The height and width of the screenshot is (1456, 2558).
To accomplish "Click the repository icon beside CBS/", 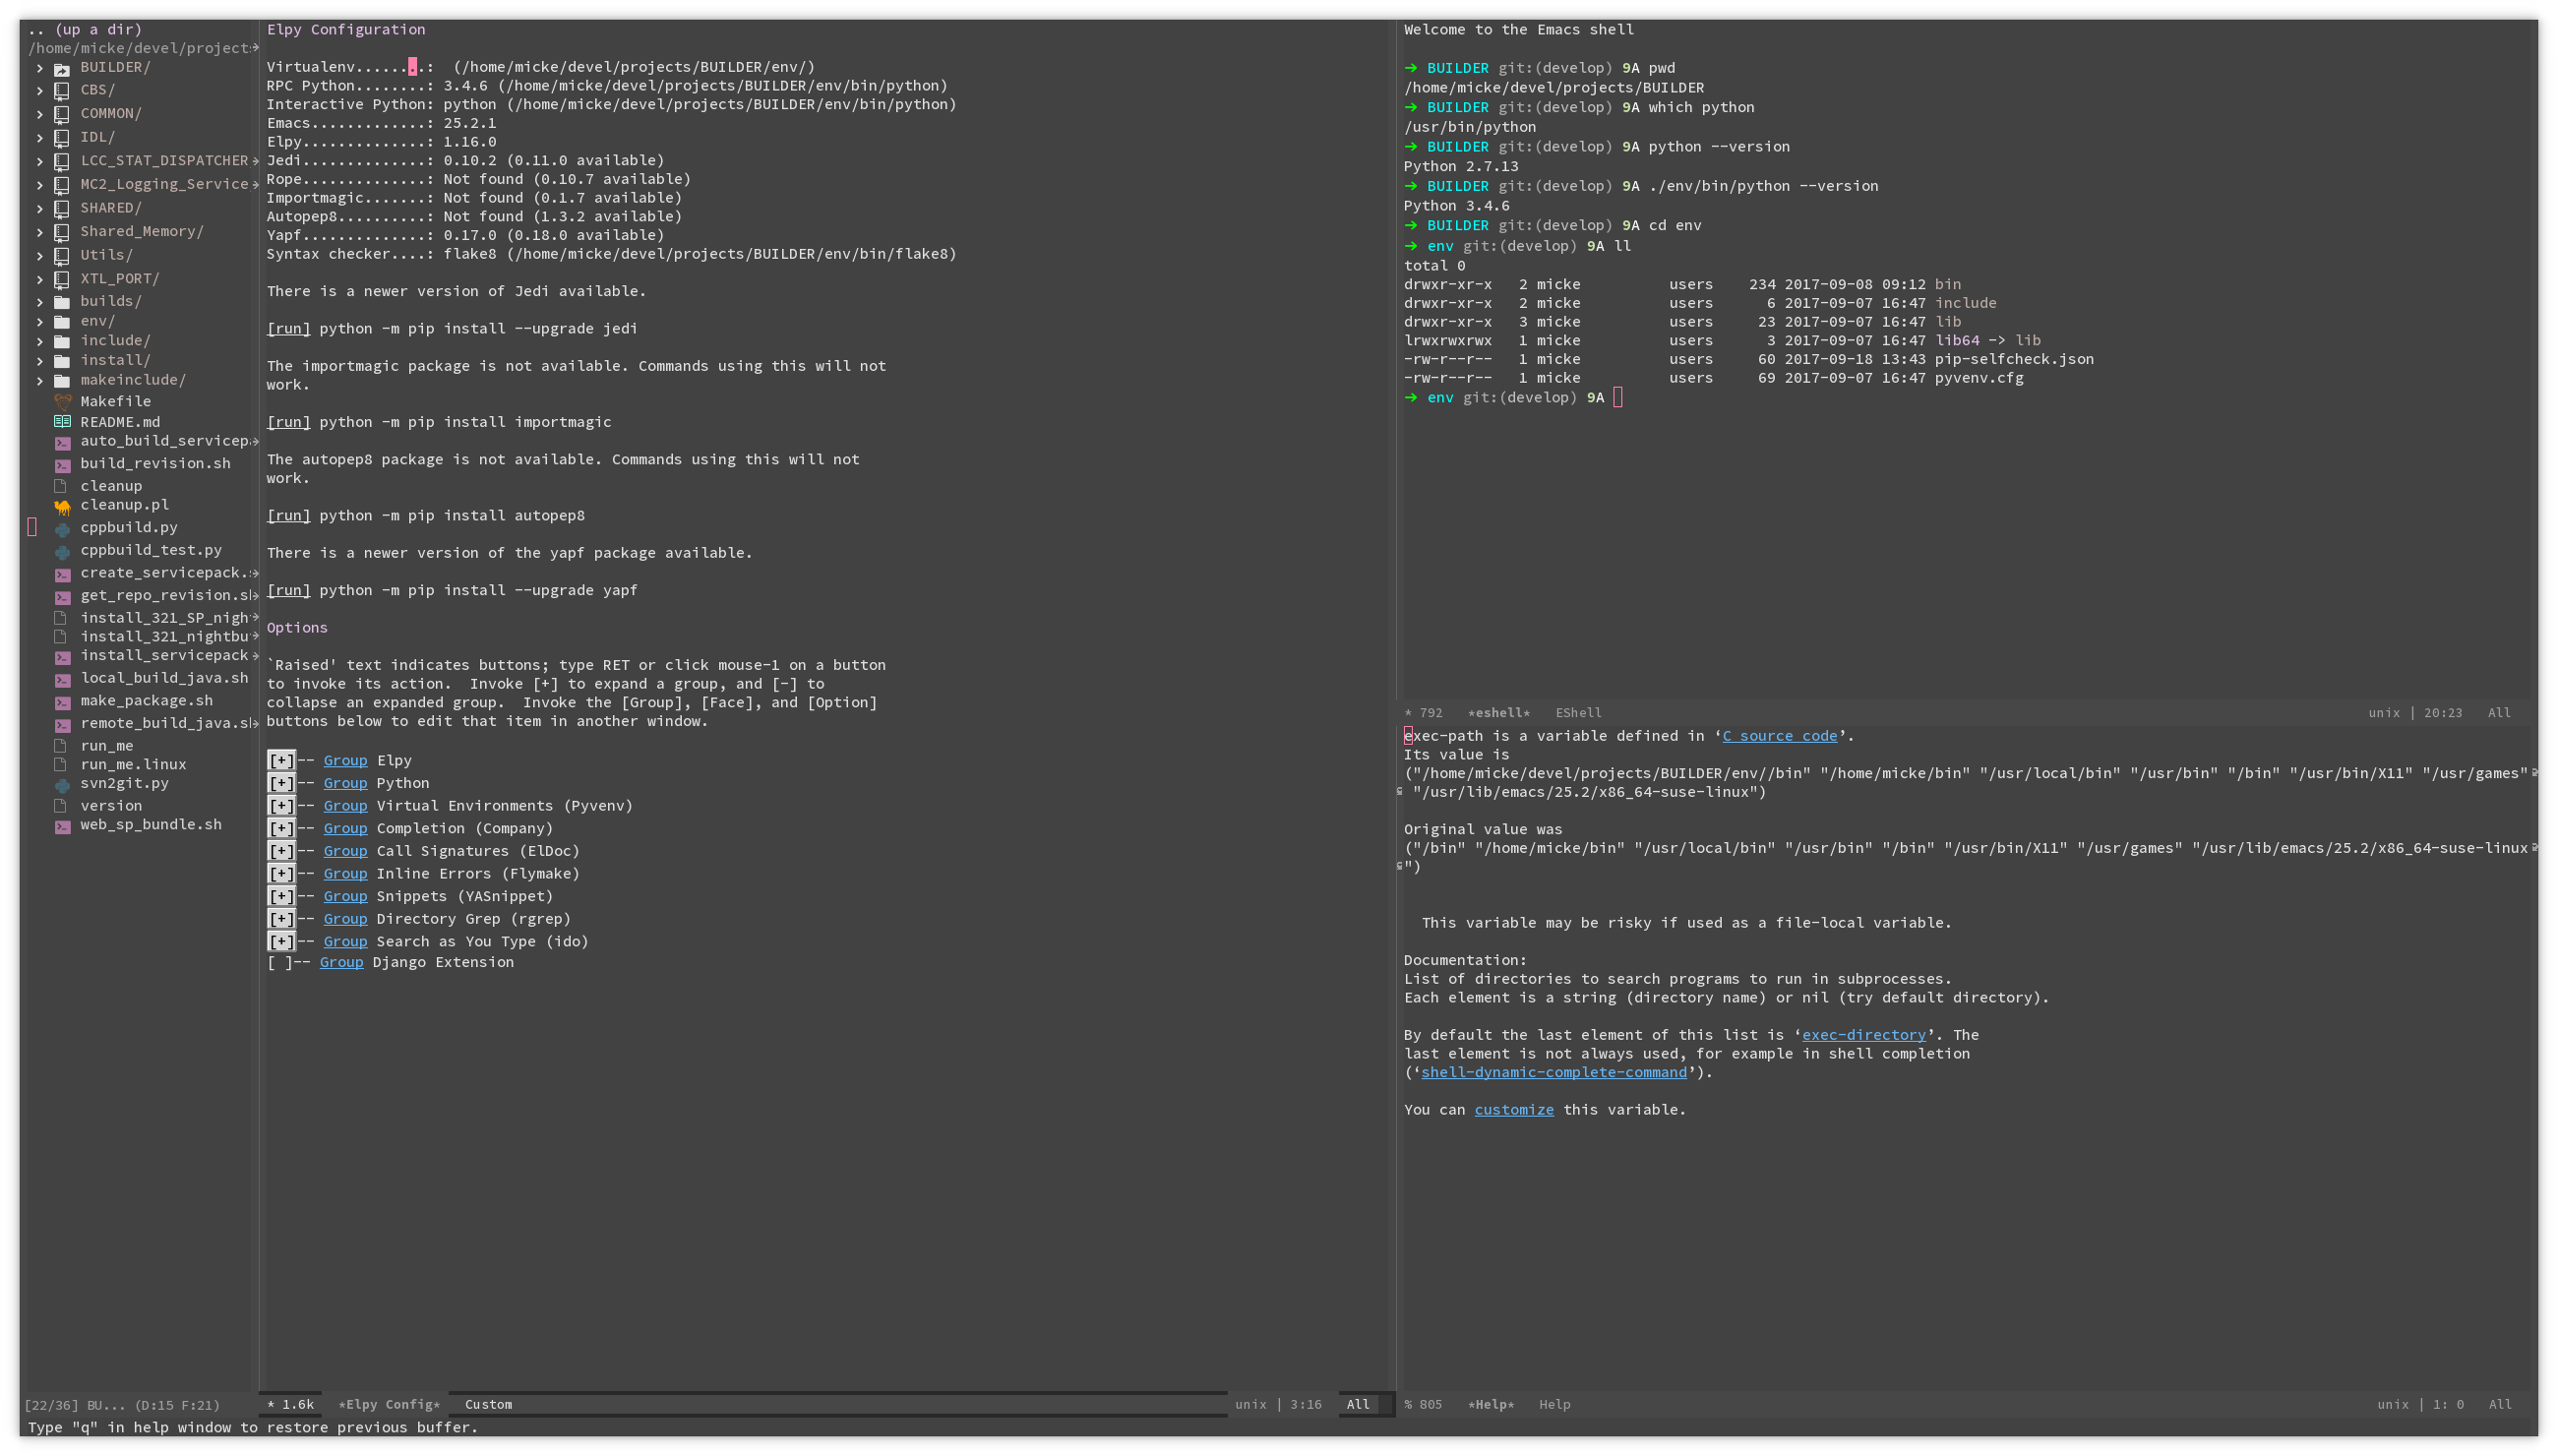I will click(62, 89).
